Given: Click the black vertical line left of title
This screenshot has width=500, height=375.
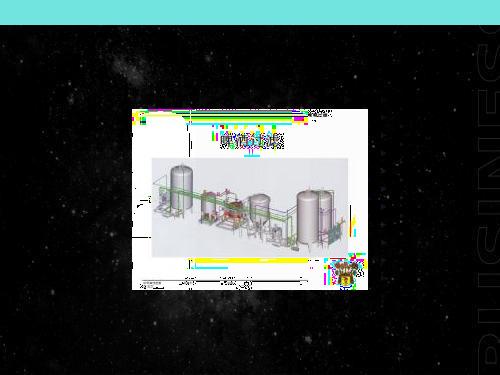Looking at the screenshot, I should click(189, 140).
